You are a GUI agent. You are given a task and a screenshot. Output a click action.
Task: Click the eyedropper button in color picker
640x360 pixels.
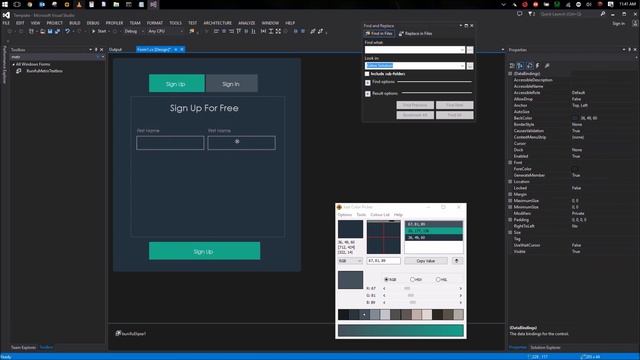coord(457,260)
